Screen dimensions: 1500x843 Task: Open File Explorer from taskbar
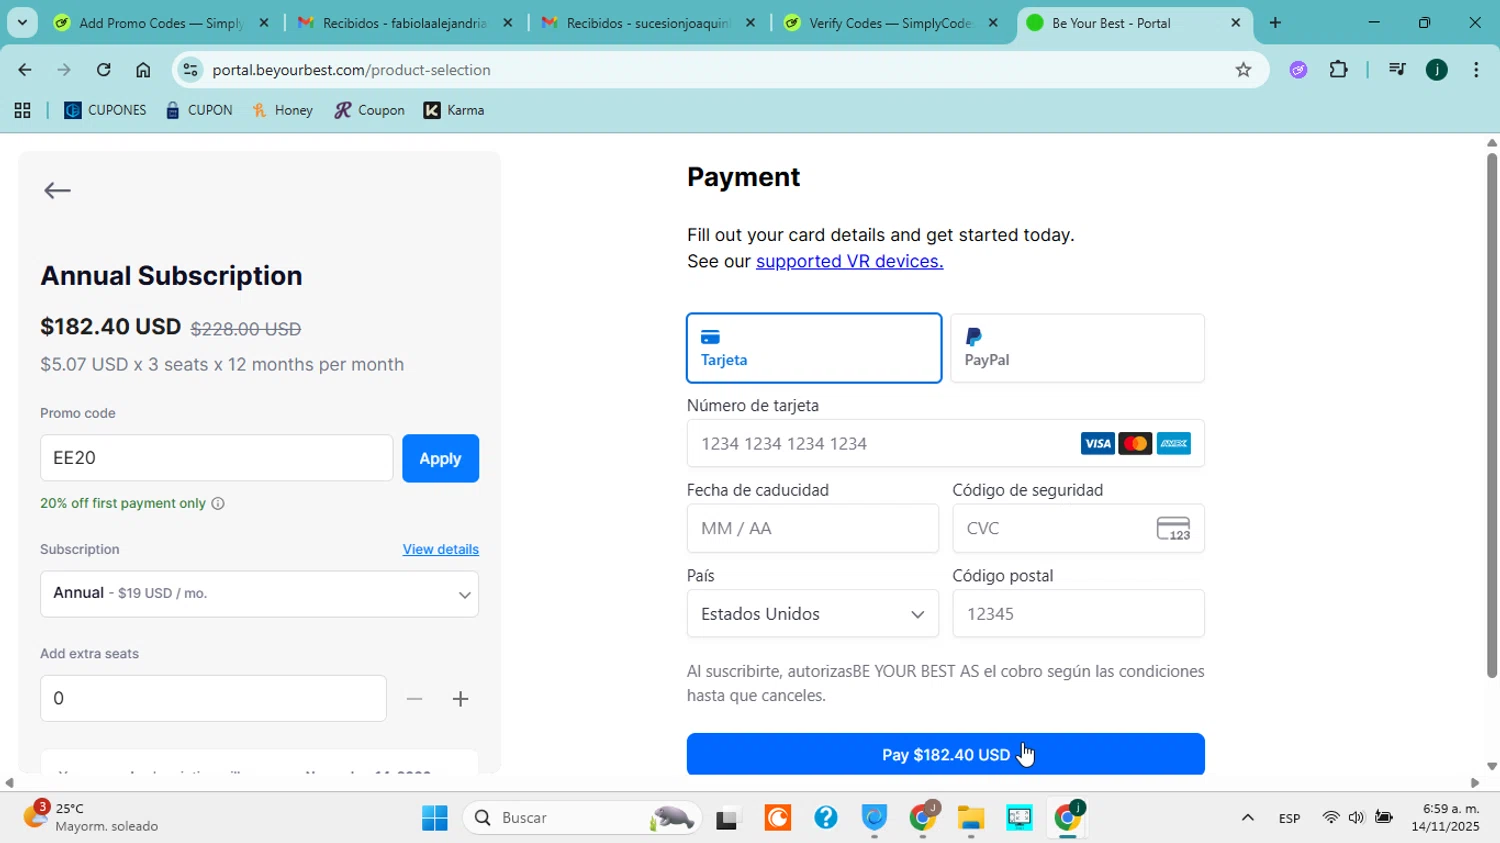[970, 818]
